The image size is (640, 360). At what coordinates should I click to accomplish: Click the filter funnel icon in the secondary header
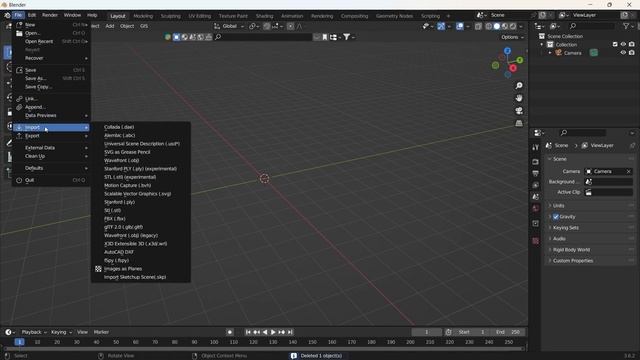tap(346, 37)
